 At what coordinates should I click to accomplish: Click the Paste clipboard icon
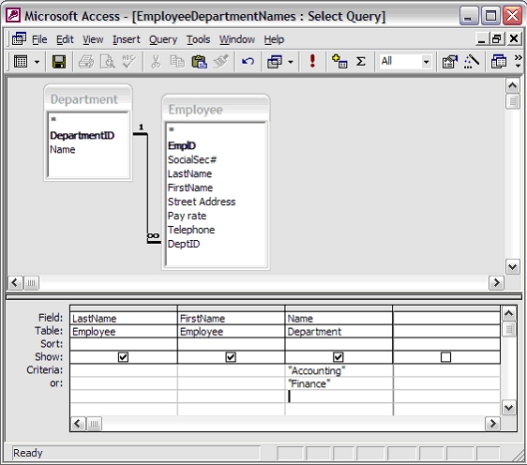(199, 62)
